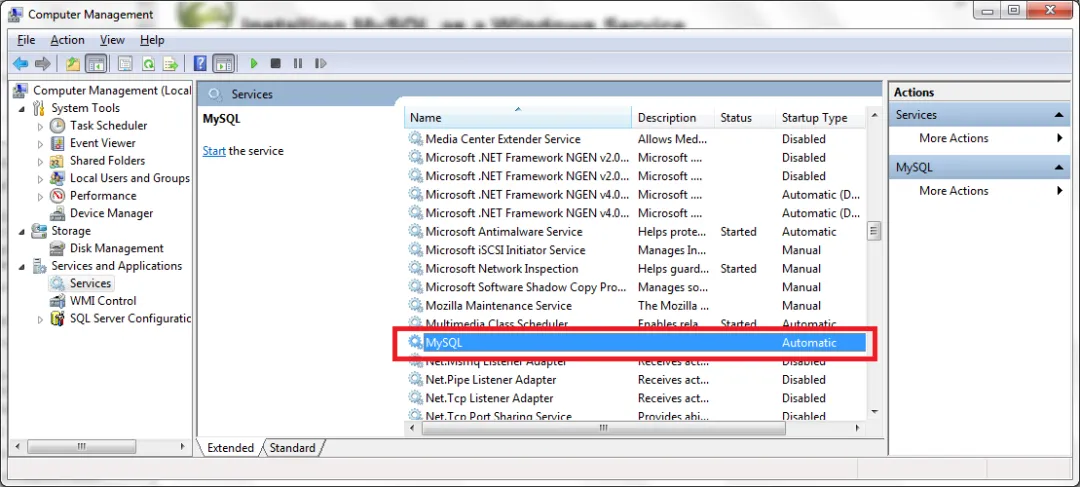The width and height of the screenshot is (1080, 487).
Task: Toggle Show/Hide Console Tree toolbar icon
Action: 96,63
